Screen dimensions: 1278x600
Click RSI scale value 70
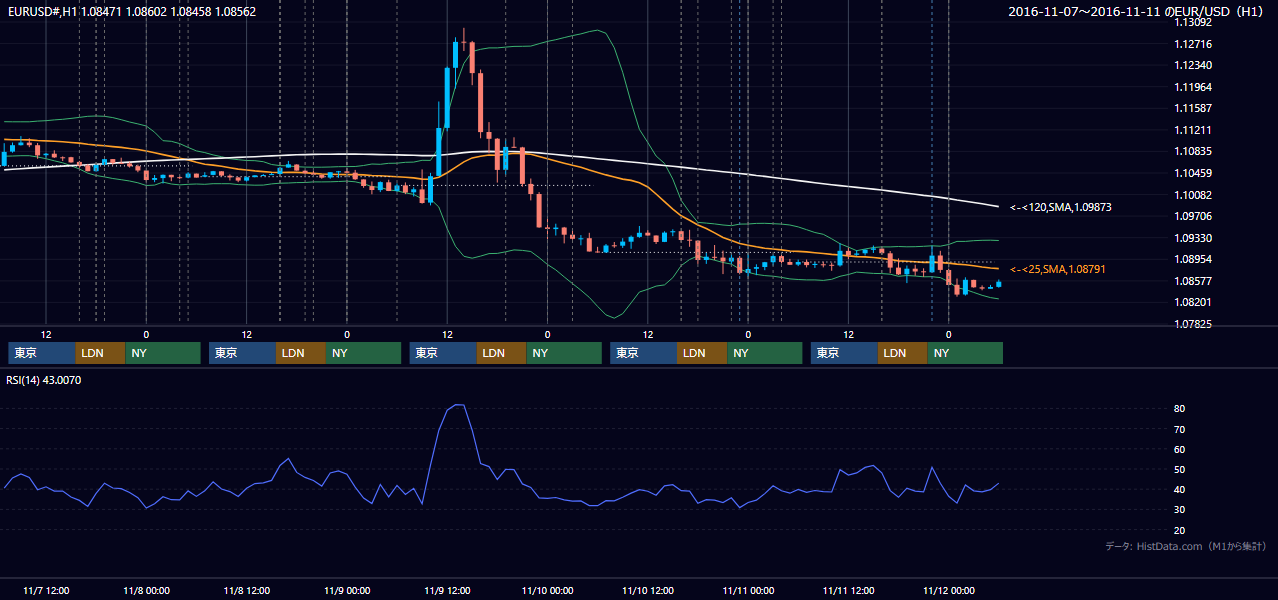1180,429
